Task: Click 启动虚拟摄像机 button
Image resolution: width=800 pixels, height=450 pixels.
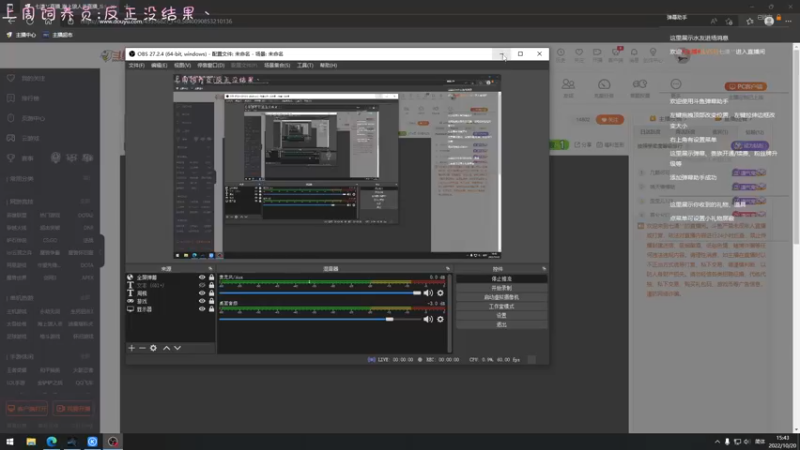Action: (x=502, y=297)
